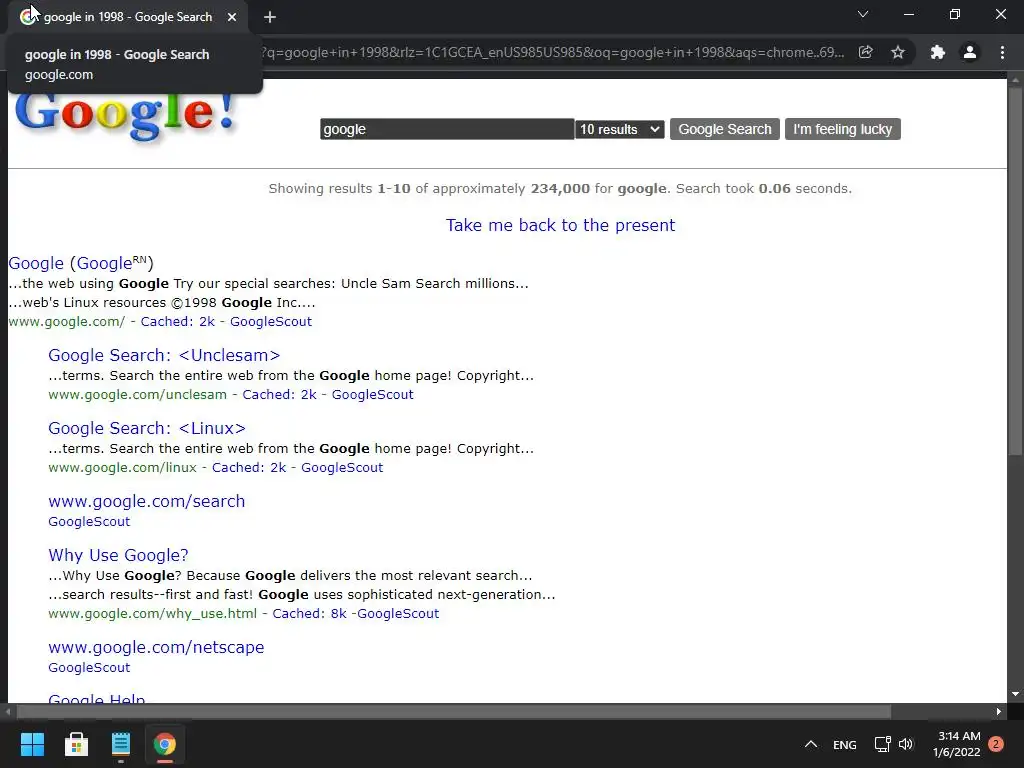Open Notepad from the taskbar
1024x768 pixels.
tap(121, 744)
